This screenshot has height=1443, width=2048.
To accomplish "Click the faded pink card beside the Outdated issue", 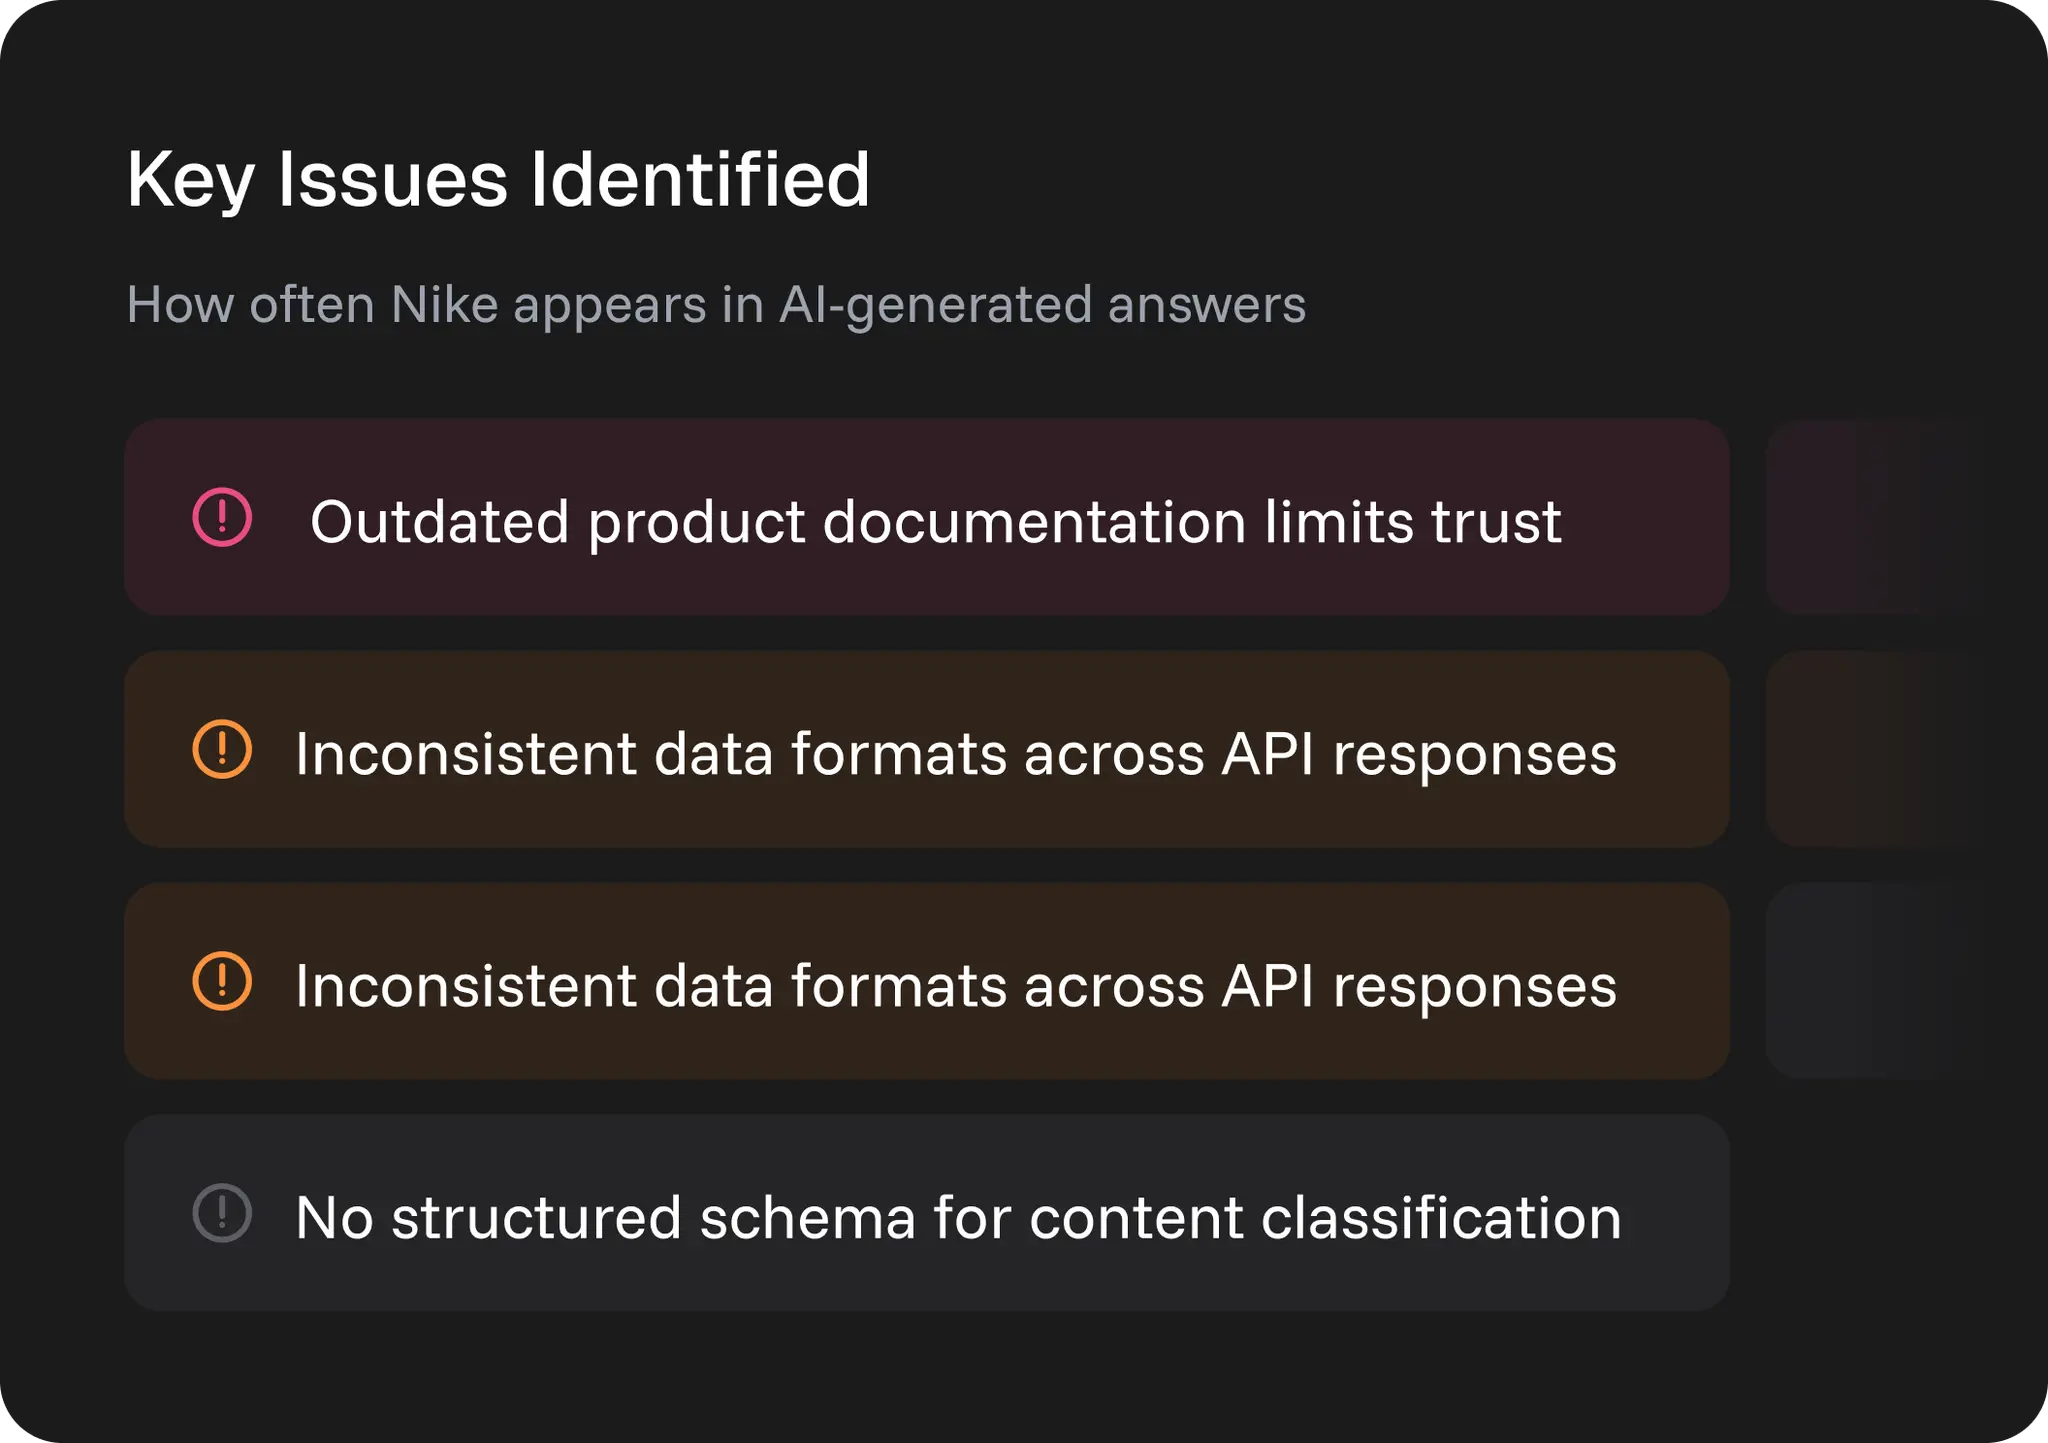I will (x=1870, y=517).
